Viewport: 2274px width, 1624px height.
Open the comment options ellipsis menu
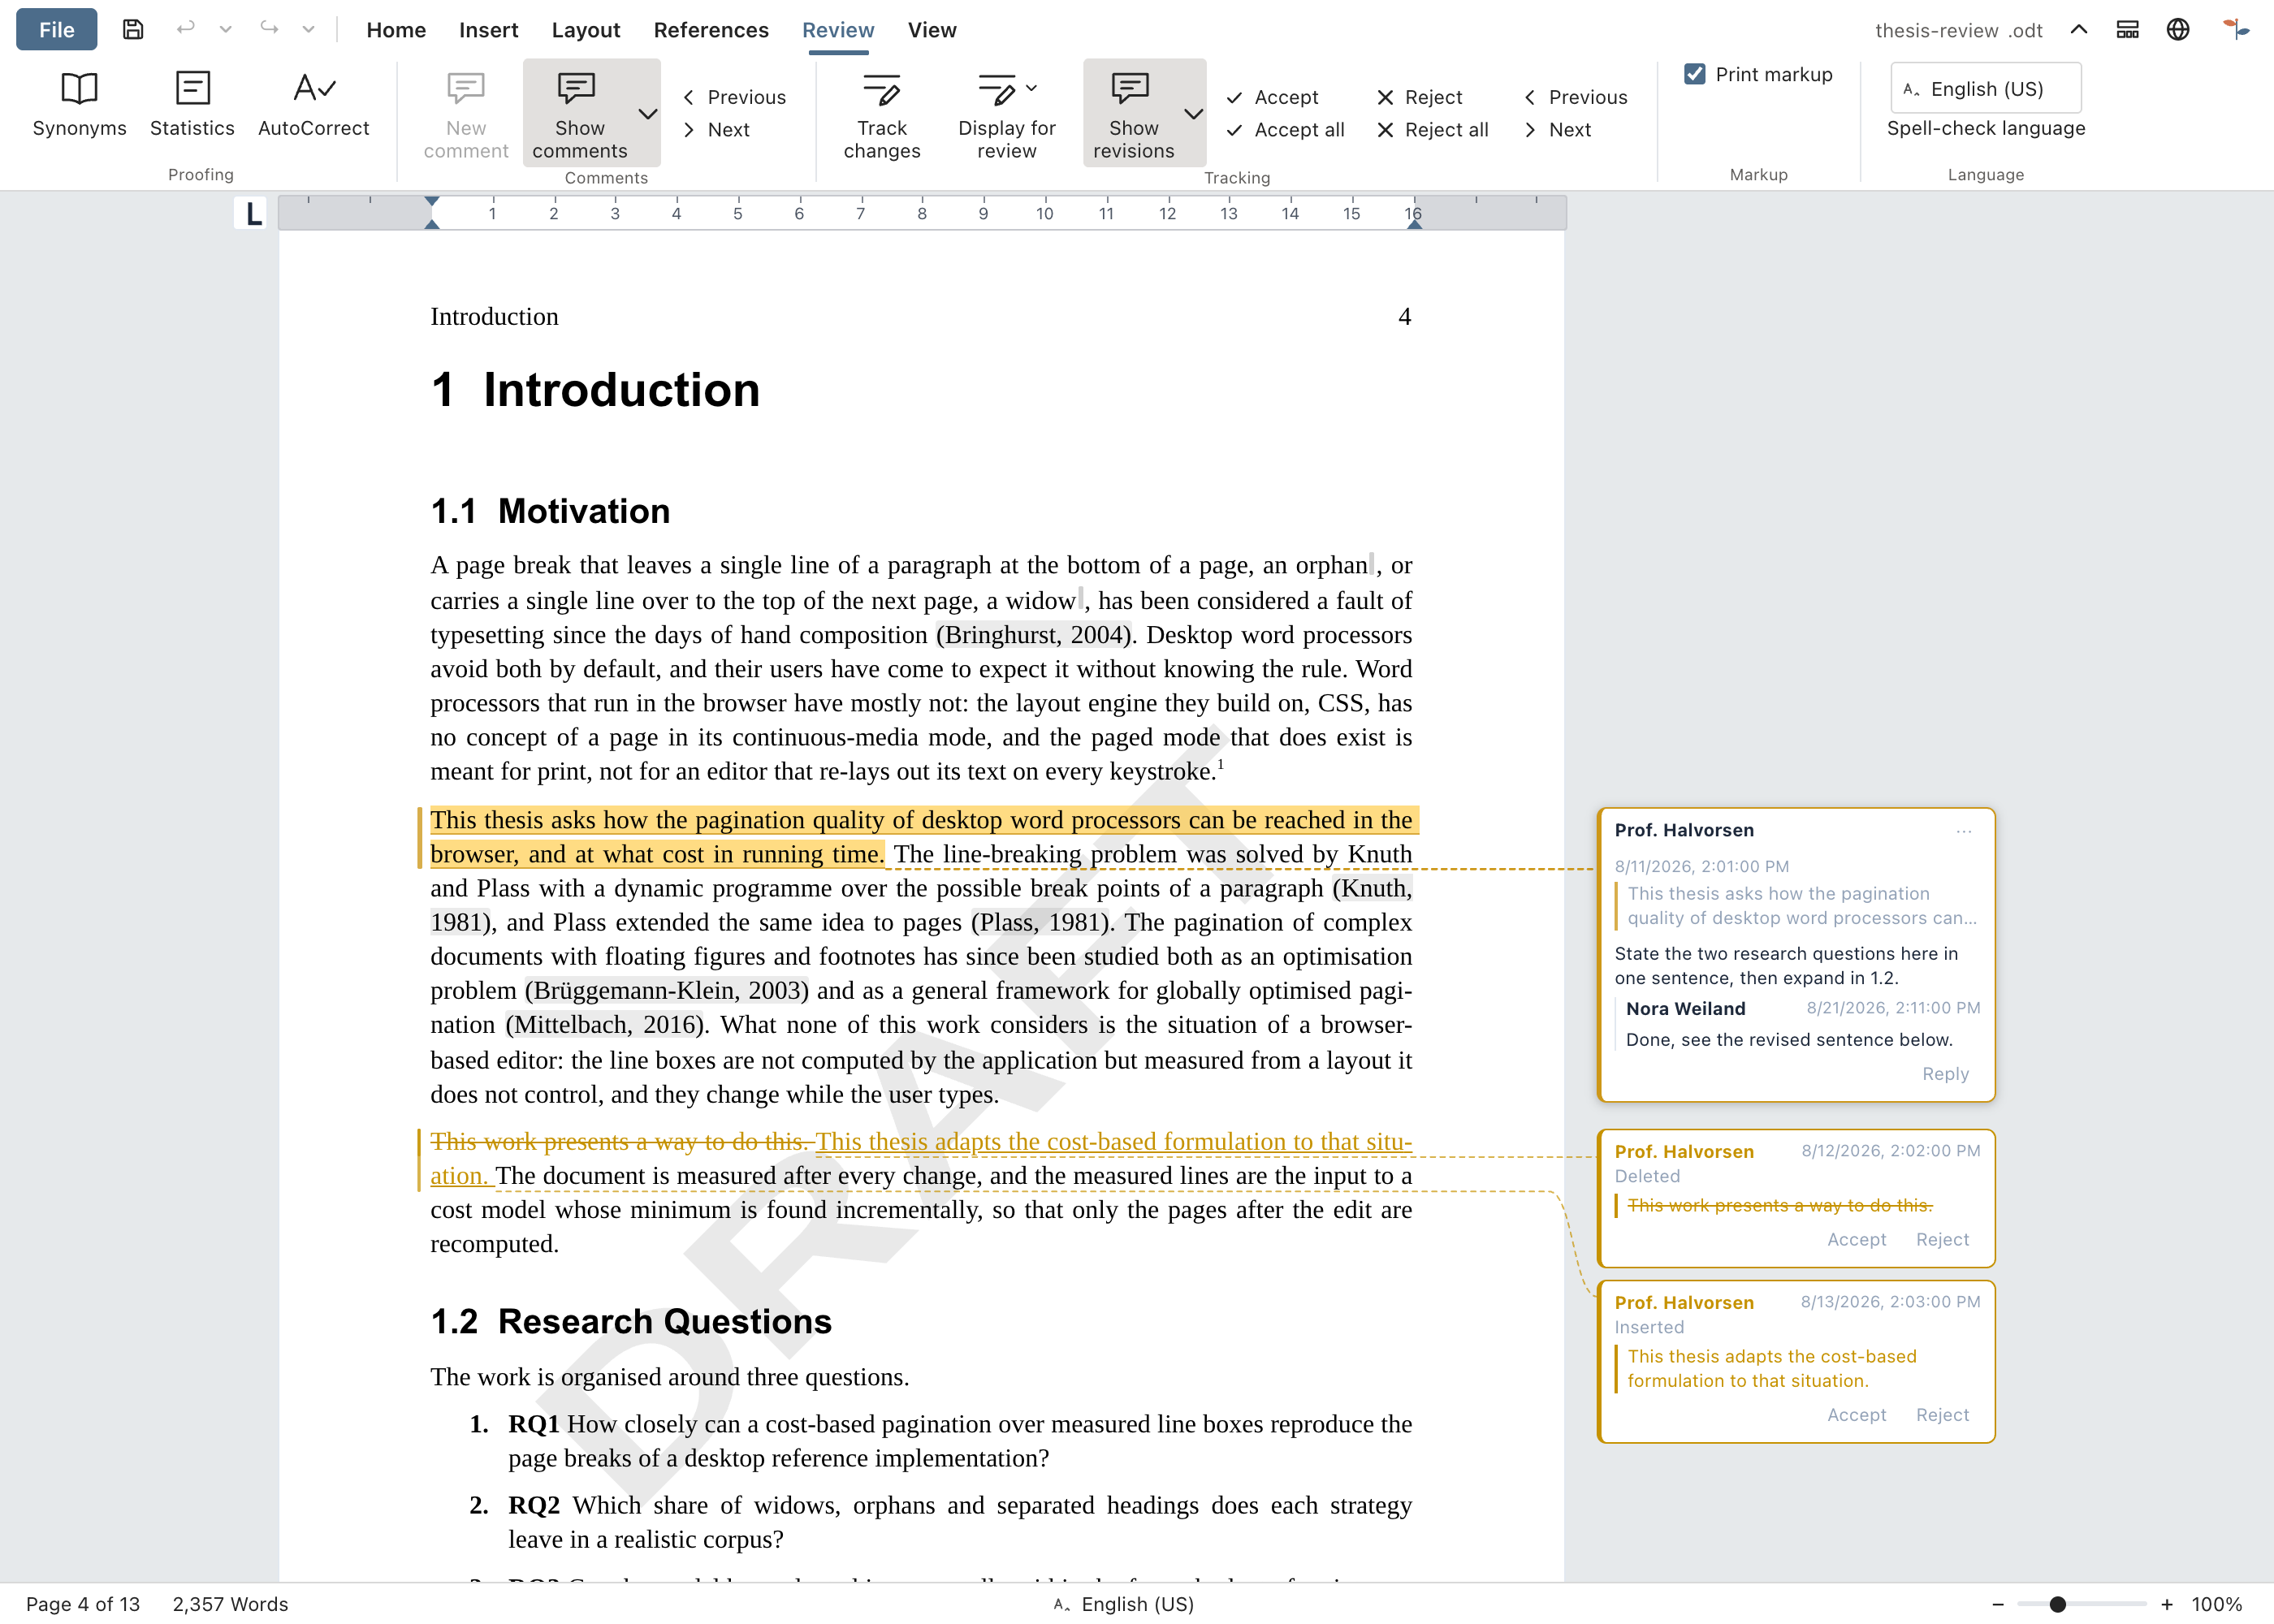1964,831
